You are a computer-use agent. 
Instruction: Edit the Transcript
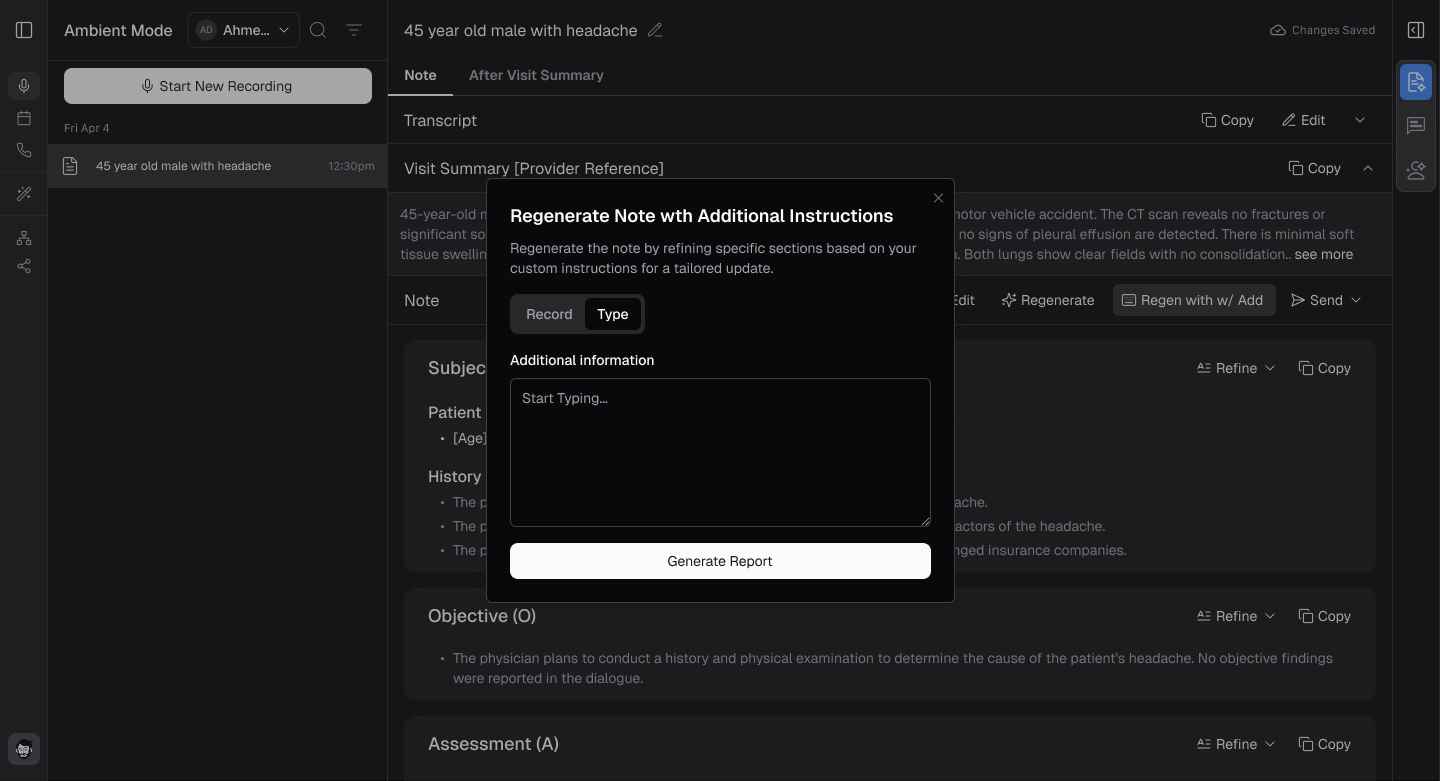coord(1304,120)
